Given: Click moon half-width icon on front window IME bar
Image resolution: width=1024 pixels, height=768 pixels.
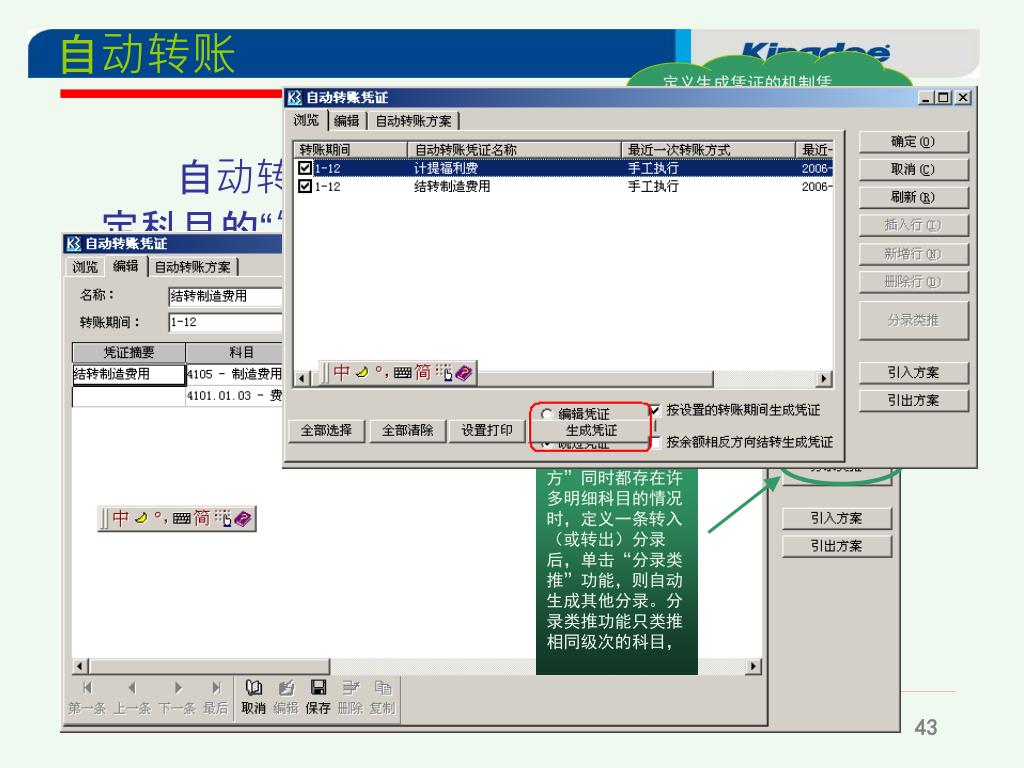Looking at the screenshot, I should 362,373.
